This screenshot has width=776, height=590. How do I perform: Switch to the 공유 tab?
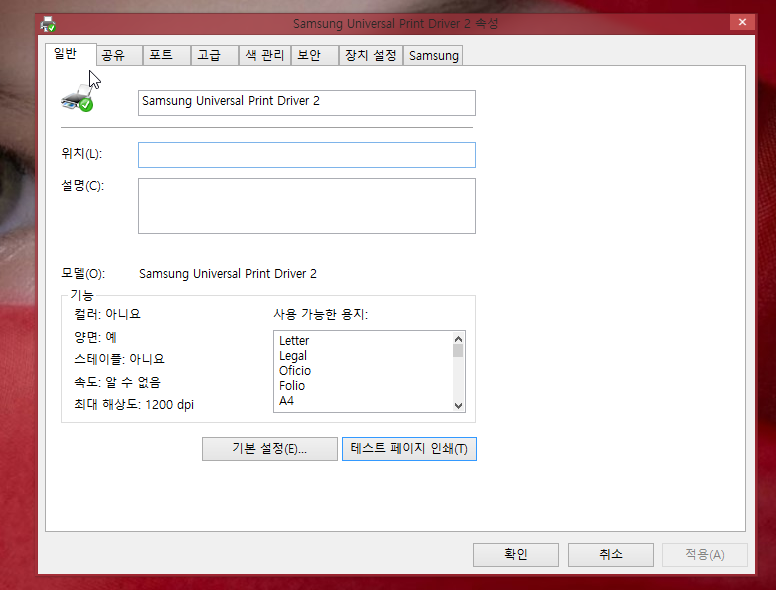(119, 55)
